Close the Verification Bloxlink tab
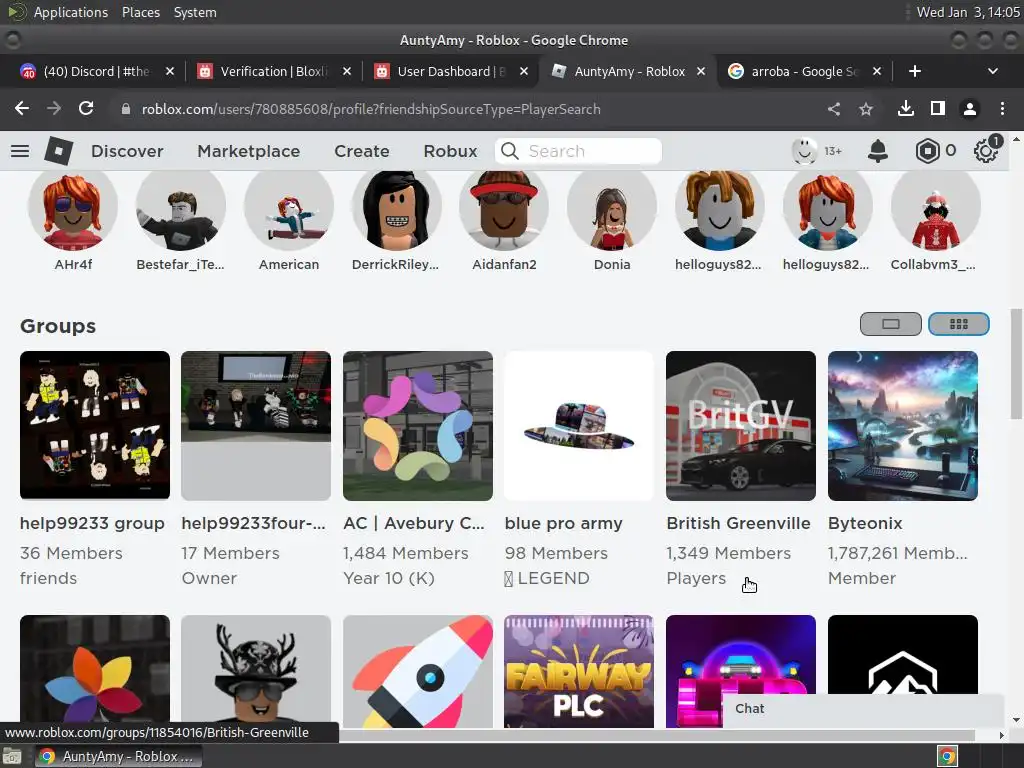The width and height of the screenshot is (1024, 768). click(x=347, y=71)
